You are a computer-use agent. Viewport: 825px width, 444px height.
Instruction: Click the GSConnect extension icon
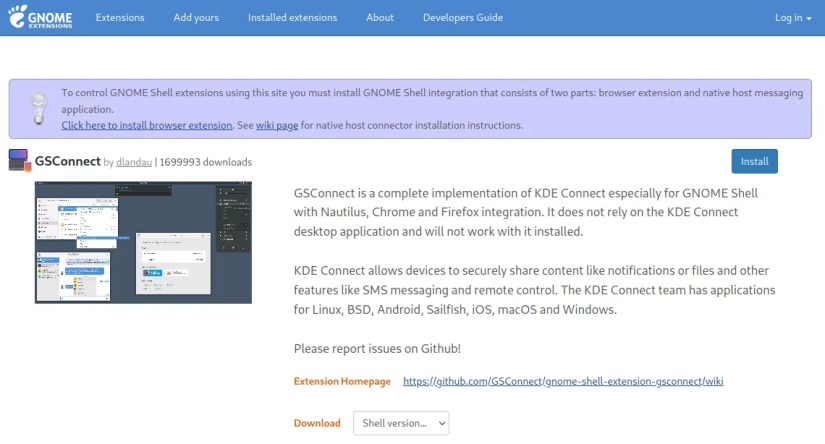(x=19, y=161)
